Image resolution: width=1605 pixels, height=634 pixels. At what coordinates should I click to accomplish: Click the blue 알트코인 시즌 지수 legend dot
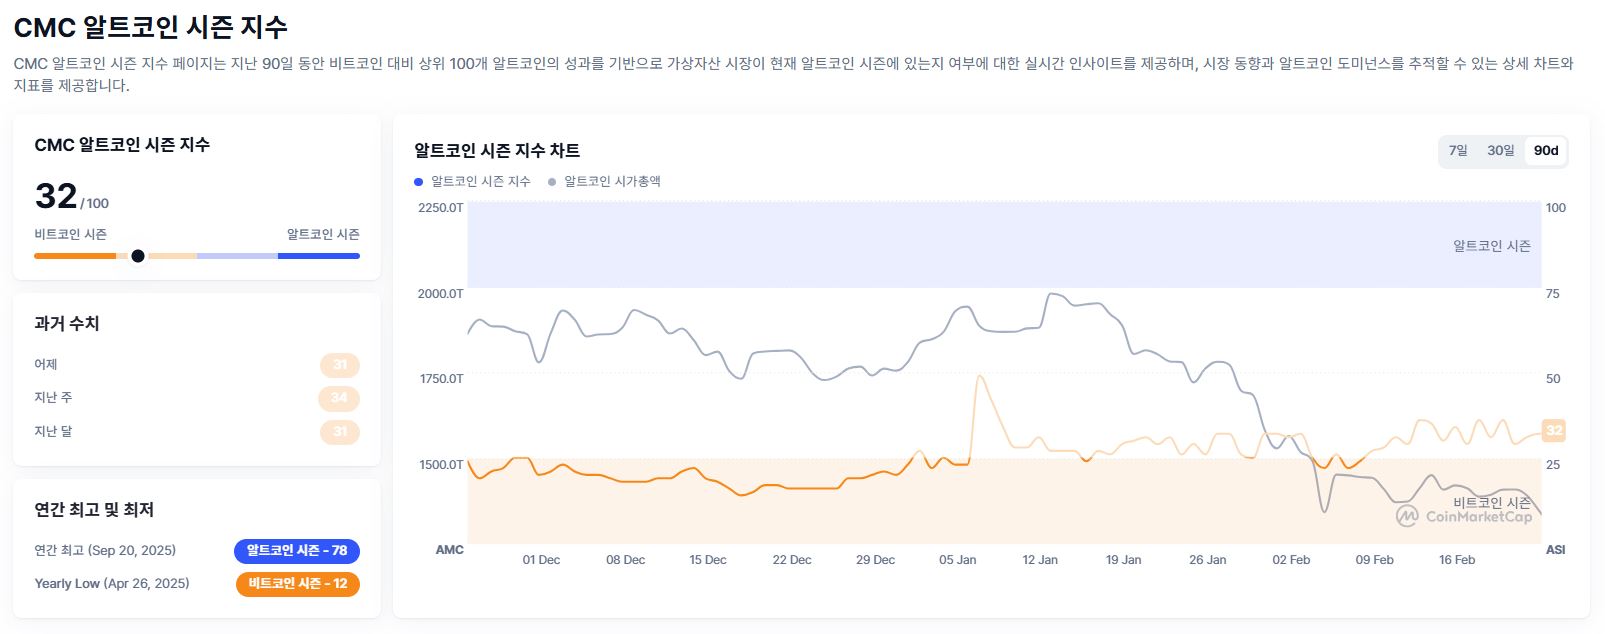419,181
